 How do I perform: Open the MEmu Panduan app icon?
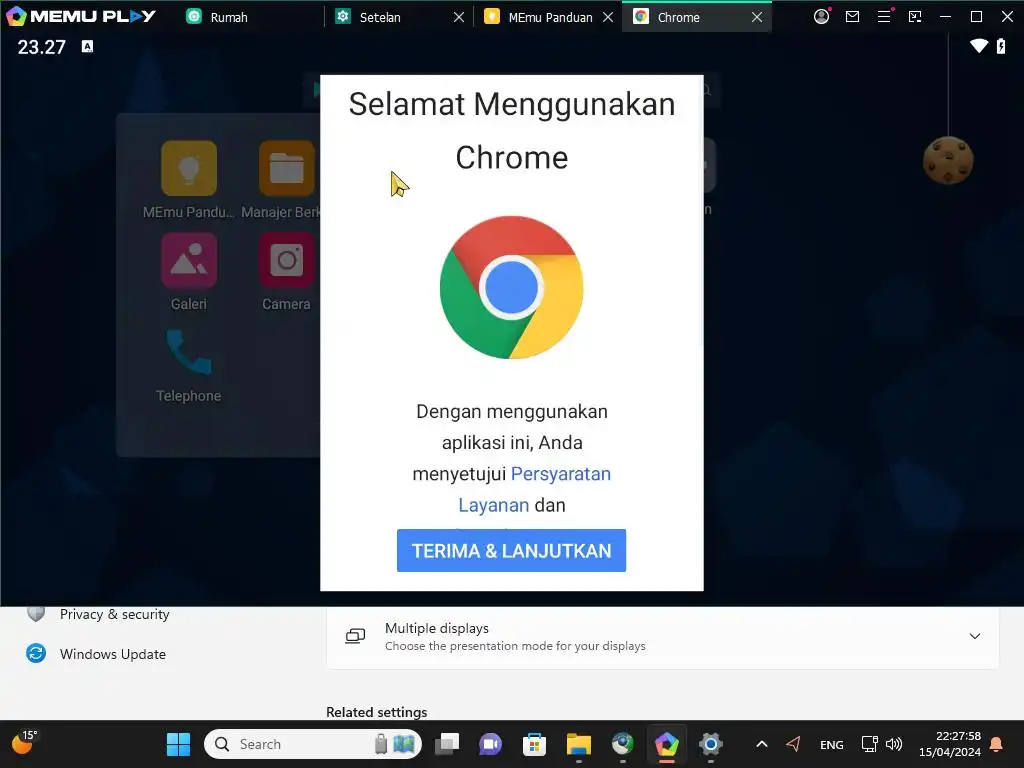[189, 168]
